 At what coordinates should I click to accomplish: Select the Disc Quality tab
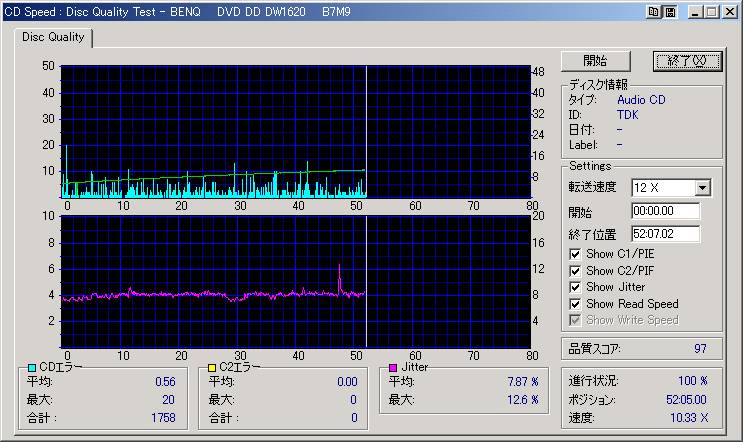tap(52, 37)
